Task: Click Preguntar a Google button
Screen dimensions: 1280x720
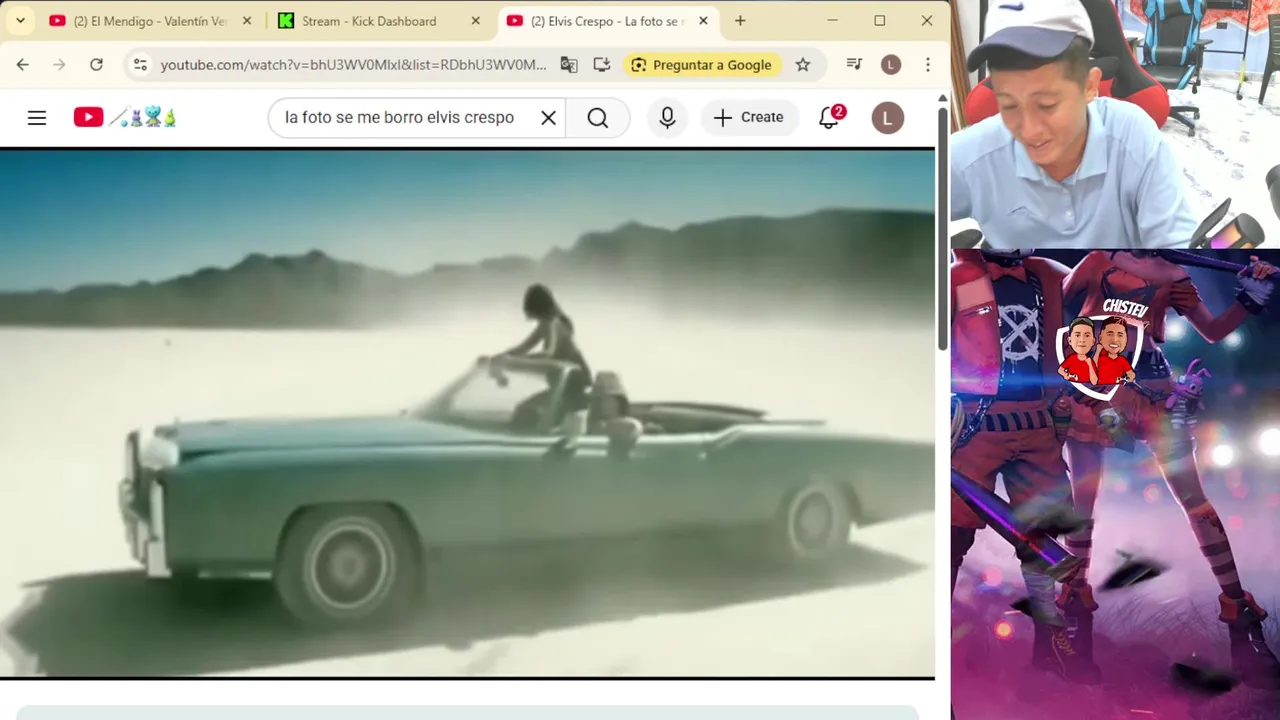Action: [x=702, y=65]
